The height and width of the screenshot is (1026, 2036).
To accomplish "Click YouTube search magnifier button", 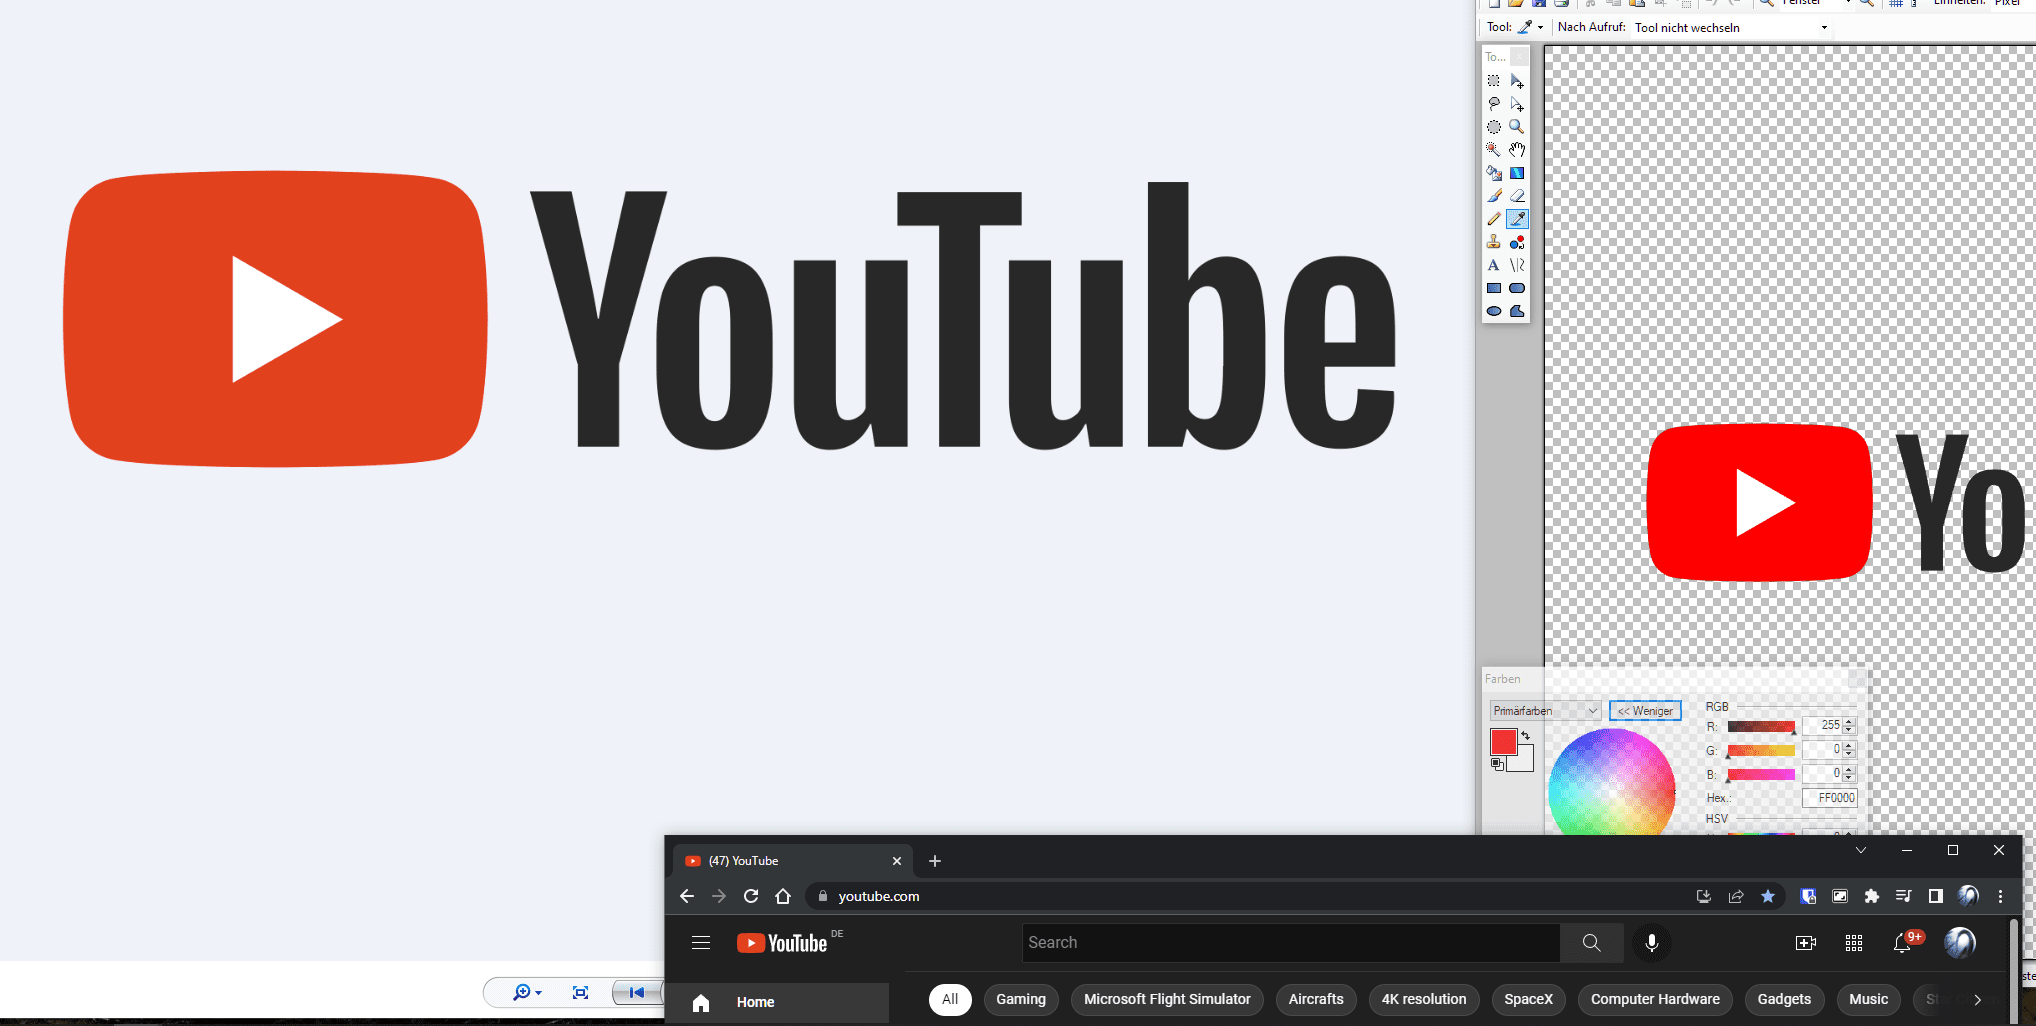I will click(1591, 943).
